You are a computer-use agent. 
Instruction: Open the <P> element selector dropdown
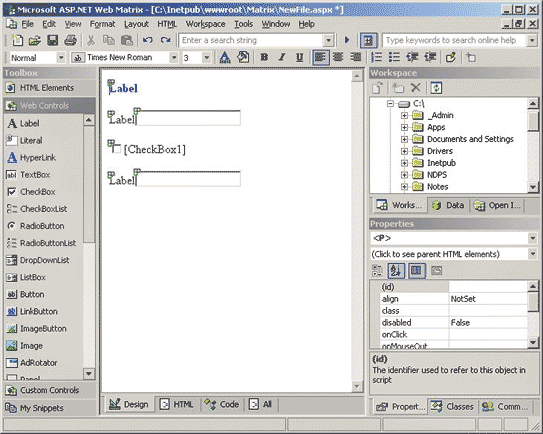tap(532, 238)
